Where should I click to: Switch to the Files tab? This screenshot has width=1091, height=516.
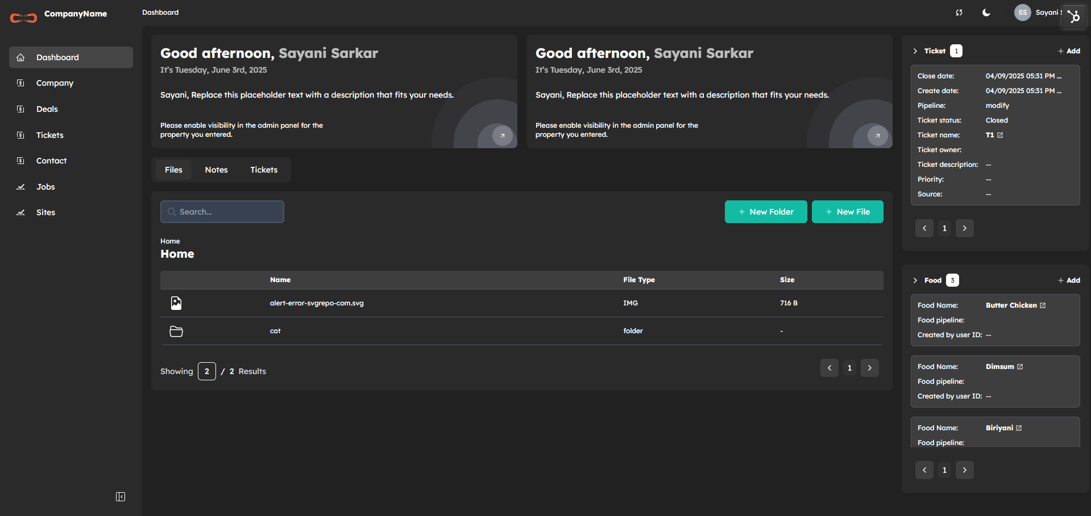tap(173, 170)
